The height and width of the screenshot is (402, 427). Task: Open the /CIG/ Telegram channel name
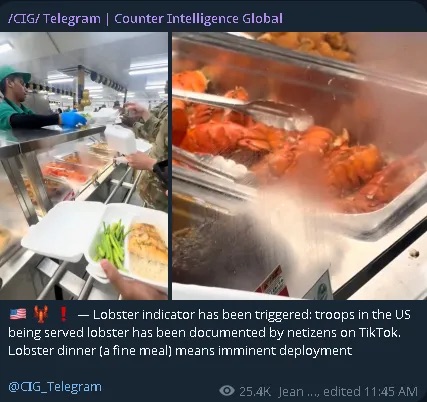(54, 18)
